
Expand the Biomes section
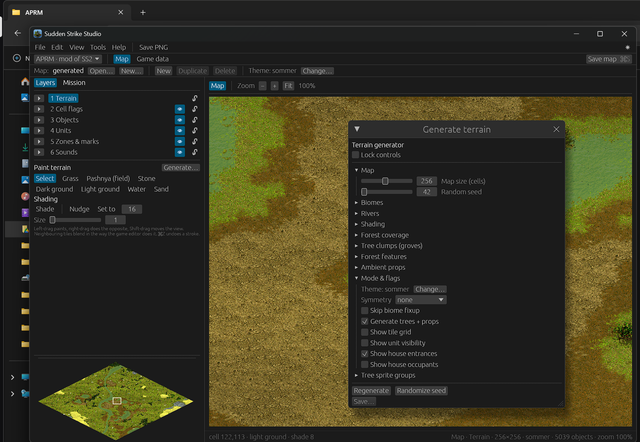pos(356,202)
